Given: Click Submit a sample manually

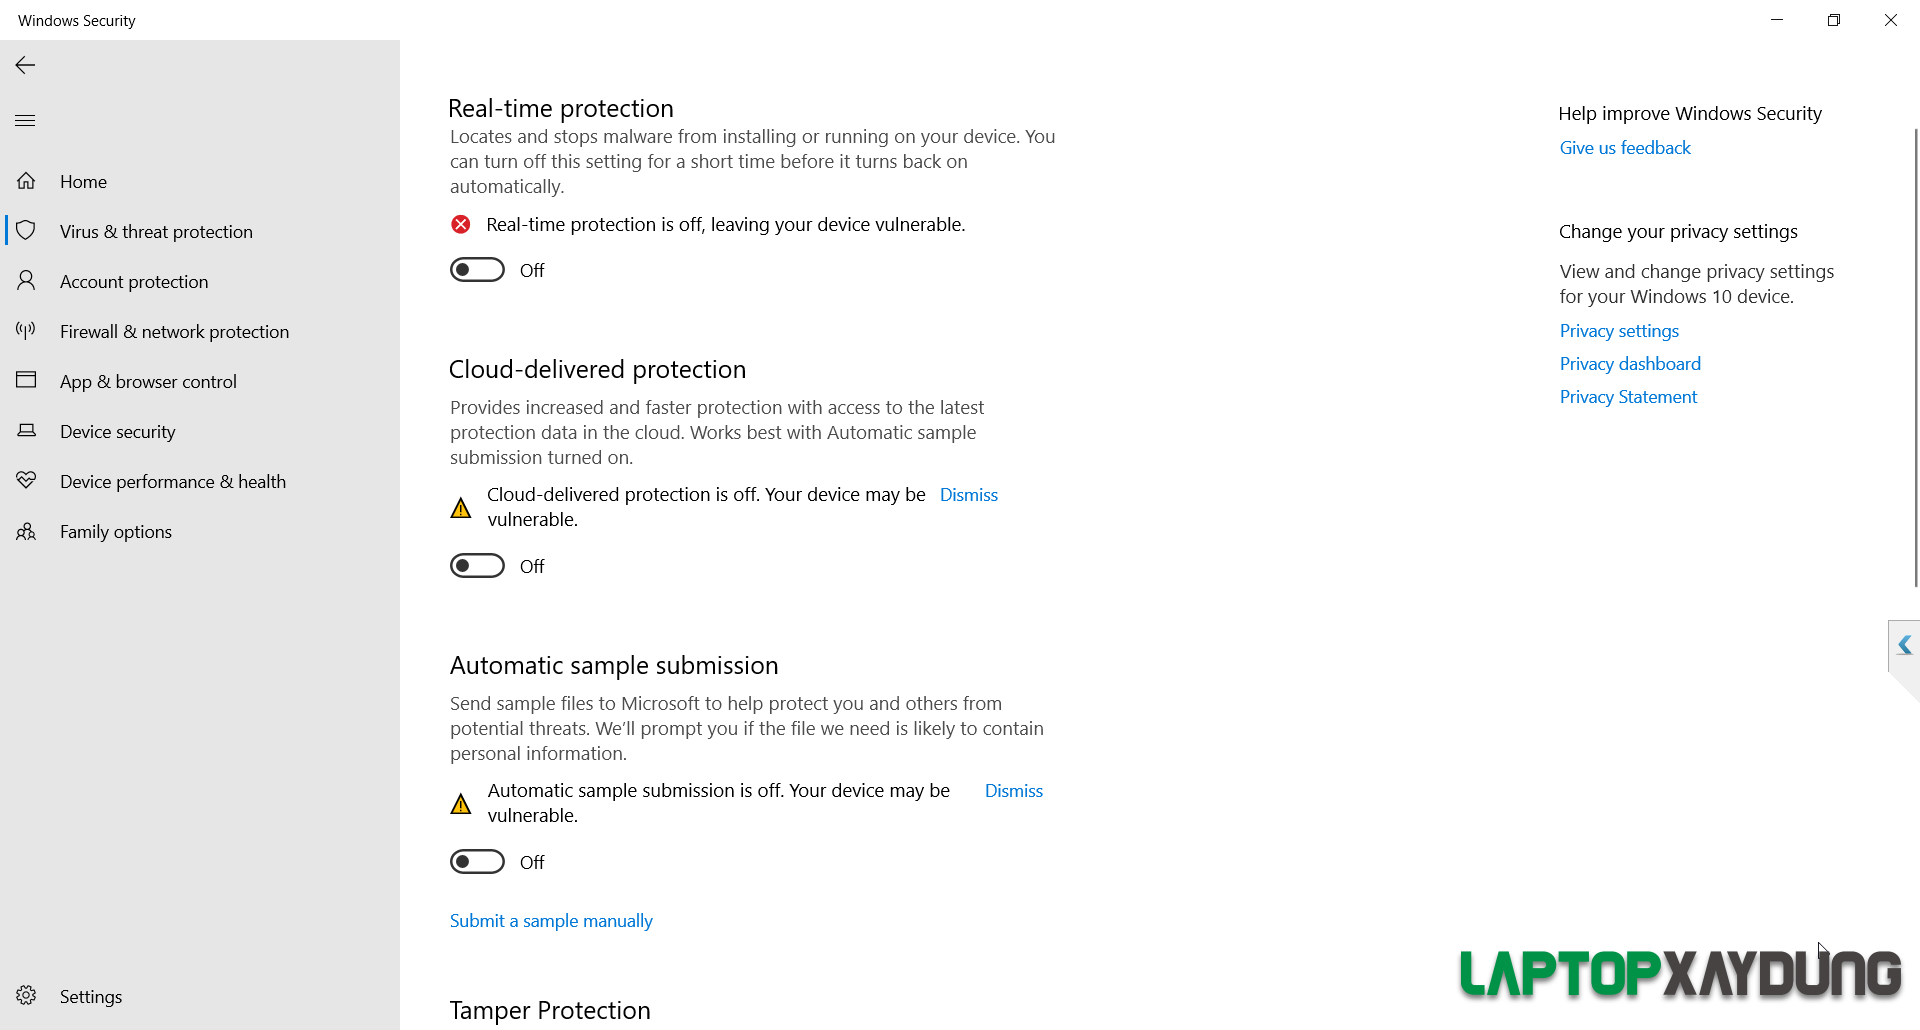Looking at the screenshot, I should tap(550, 920).
